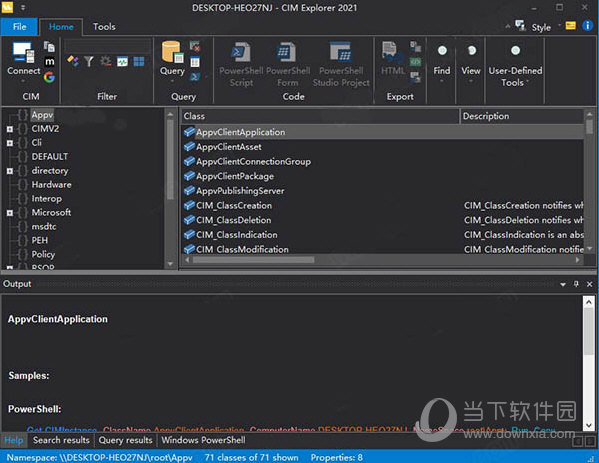The image size is (599, 463).
Task: Click the blue info icon top right
Action: tap(588, 26)
